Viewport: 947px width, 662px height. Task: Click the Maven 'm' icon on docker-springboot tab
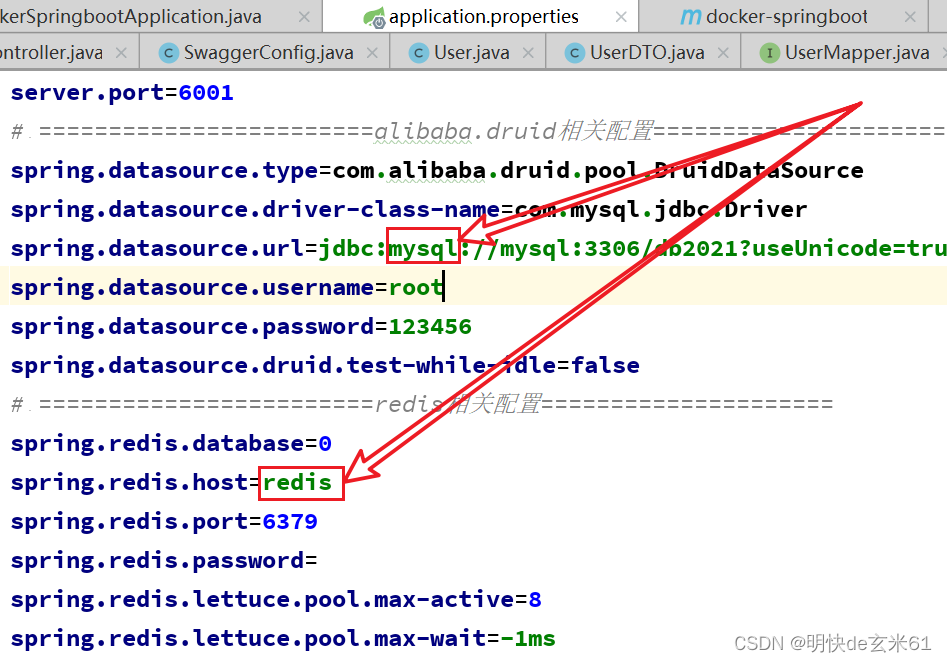pos(691,17)
